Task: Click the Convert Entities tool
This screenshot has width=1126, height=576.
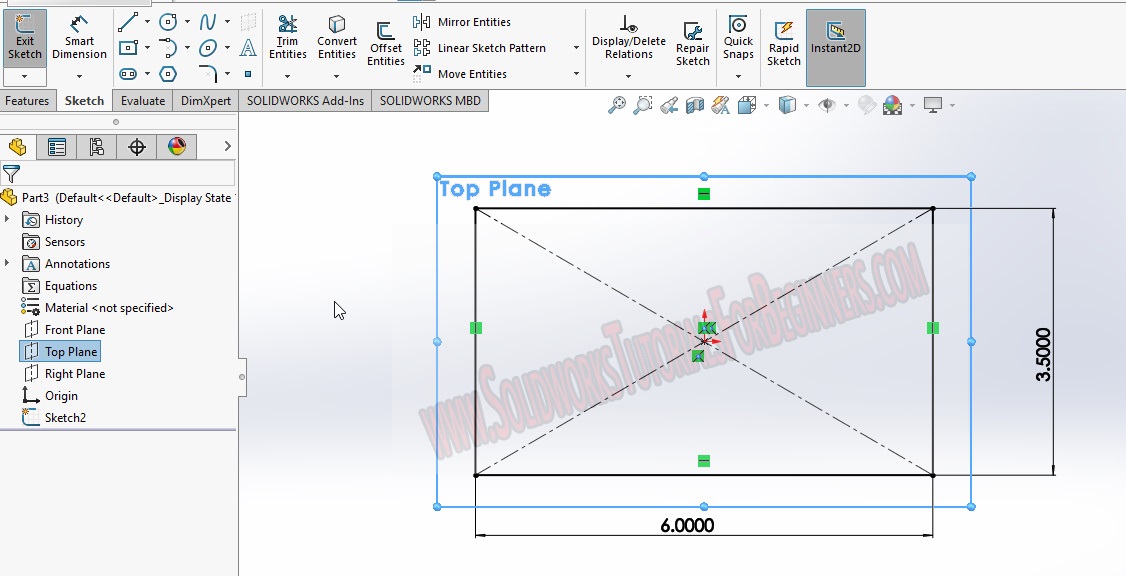Action: (x=337, y=36)
